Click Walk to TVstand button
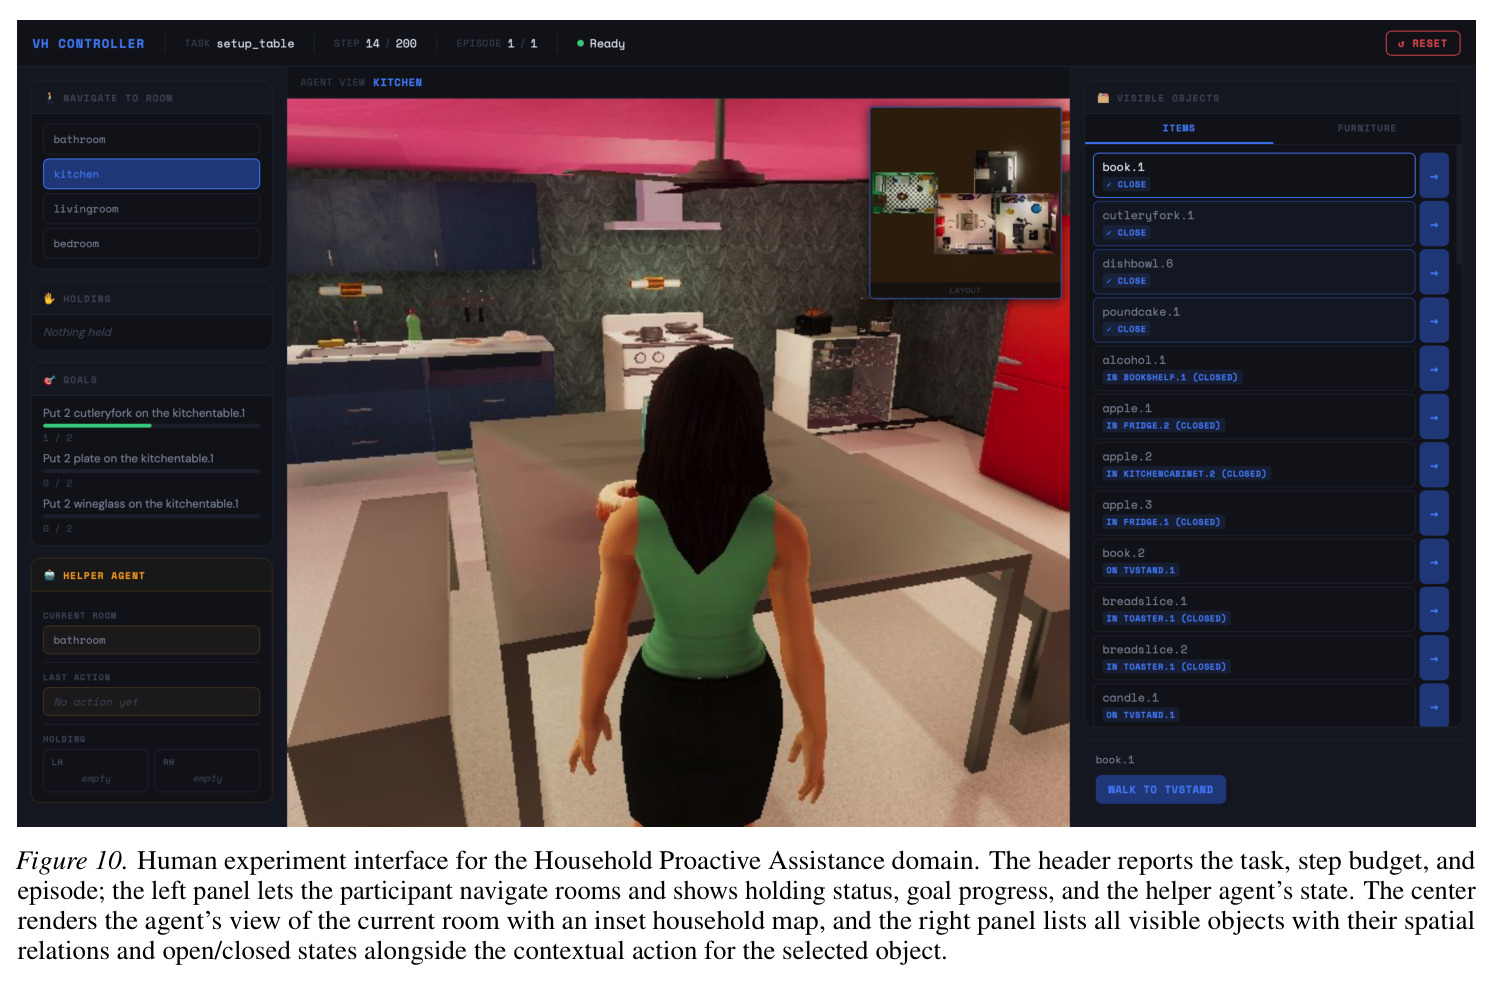 point(1160,789)
